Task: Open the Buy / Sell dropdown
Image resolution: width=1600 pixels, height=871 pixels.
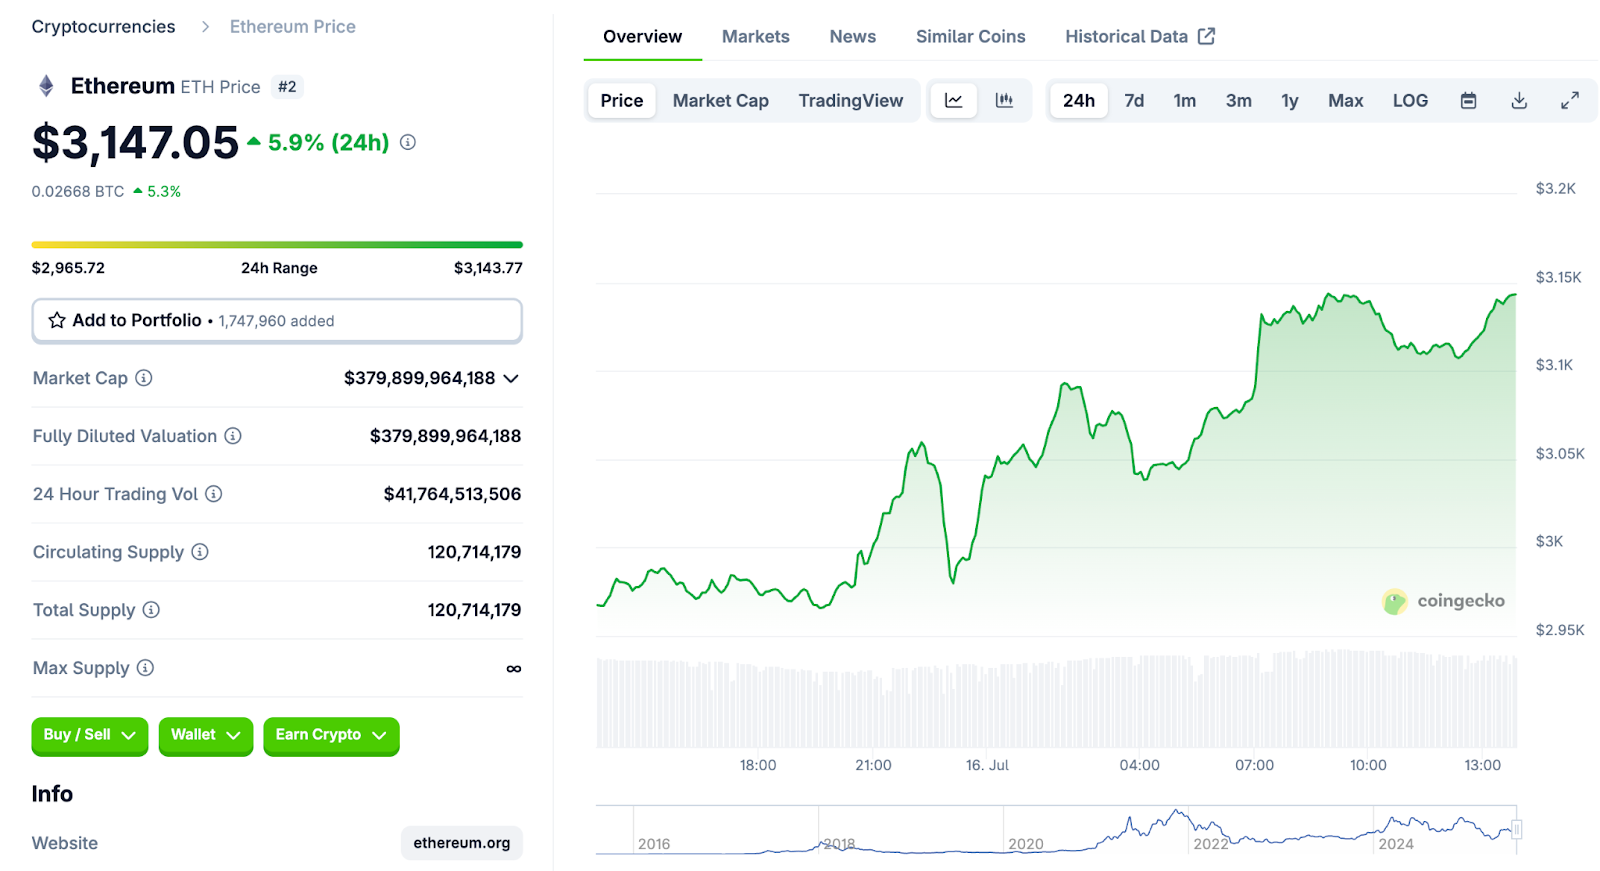Action: pyautogui.click(x=90, y=735)
